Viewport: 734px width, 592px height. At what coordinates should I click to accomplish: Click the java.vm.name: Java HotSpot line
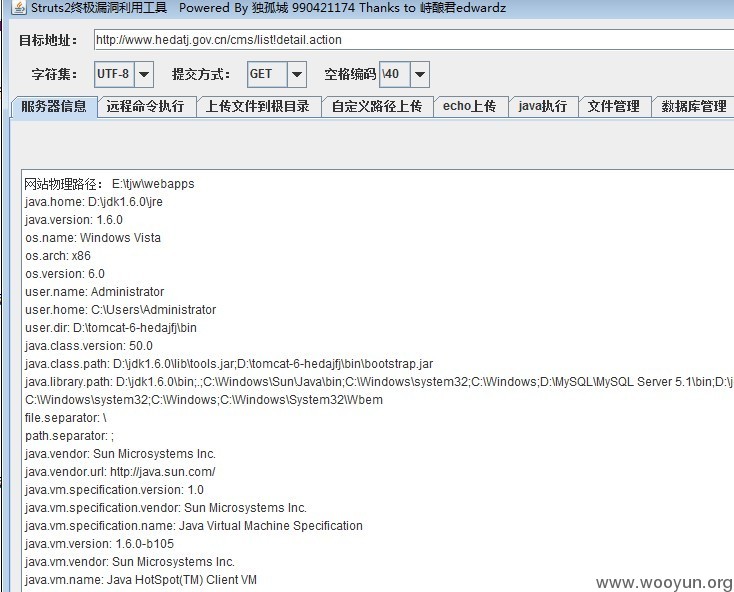tap(141, 580)
